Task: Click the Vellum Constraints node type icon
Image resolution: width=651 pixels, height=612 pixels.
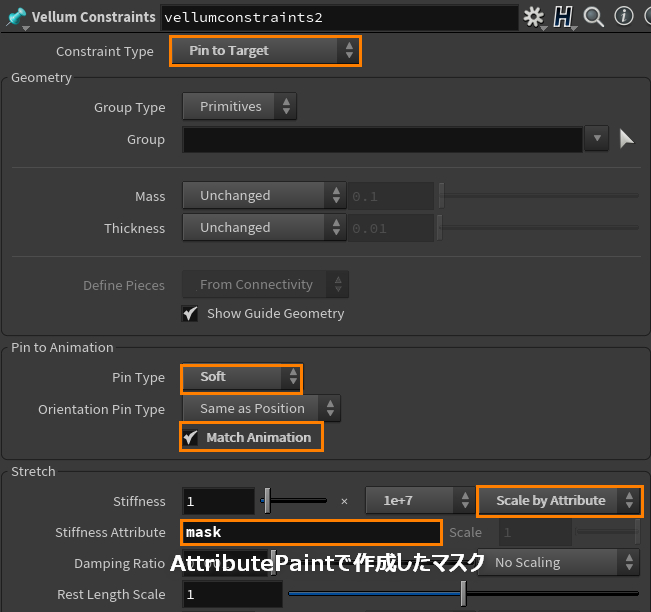Action: tap(16, 17)
